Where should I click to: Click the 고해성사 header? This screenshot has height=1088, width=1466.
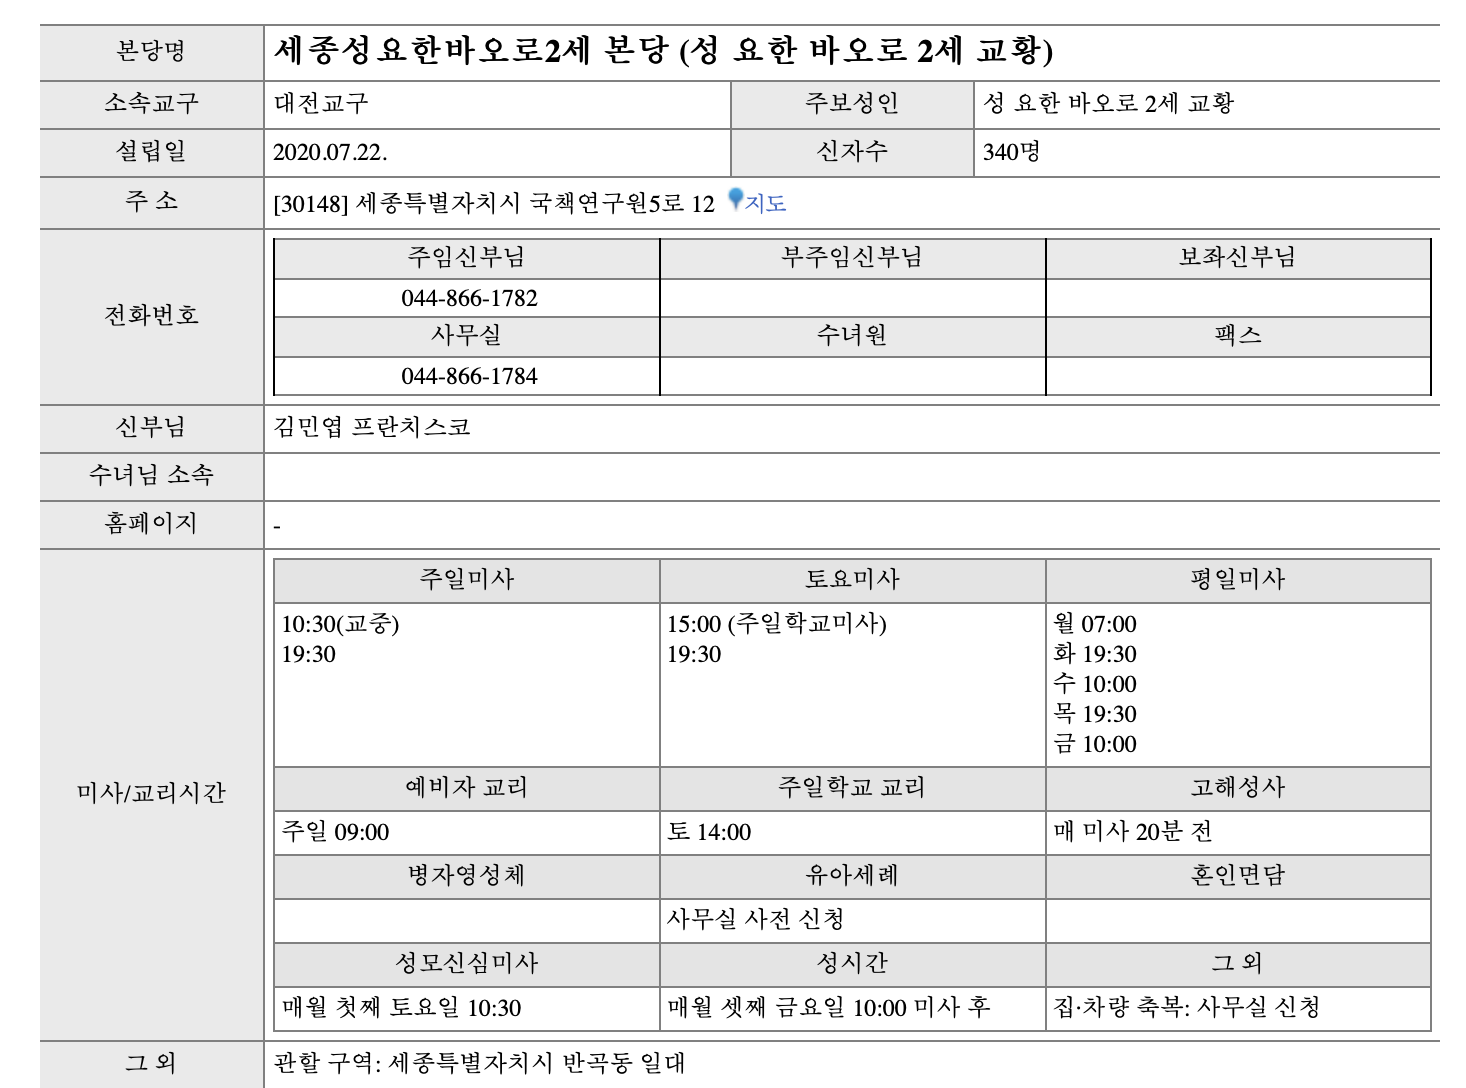click(1238, 788)
